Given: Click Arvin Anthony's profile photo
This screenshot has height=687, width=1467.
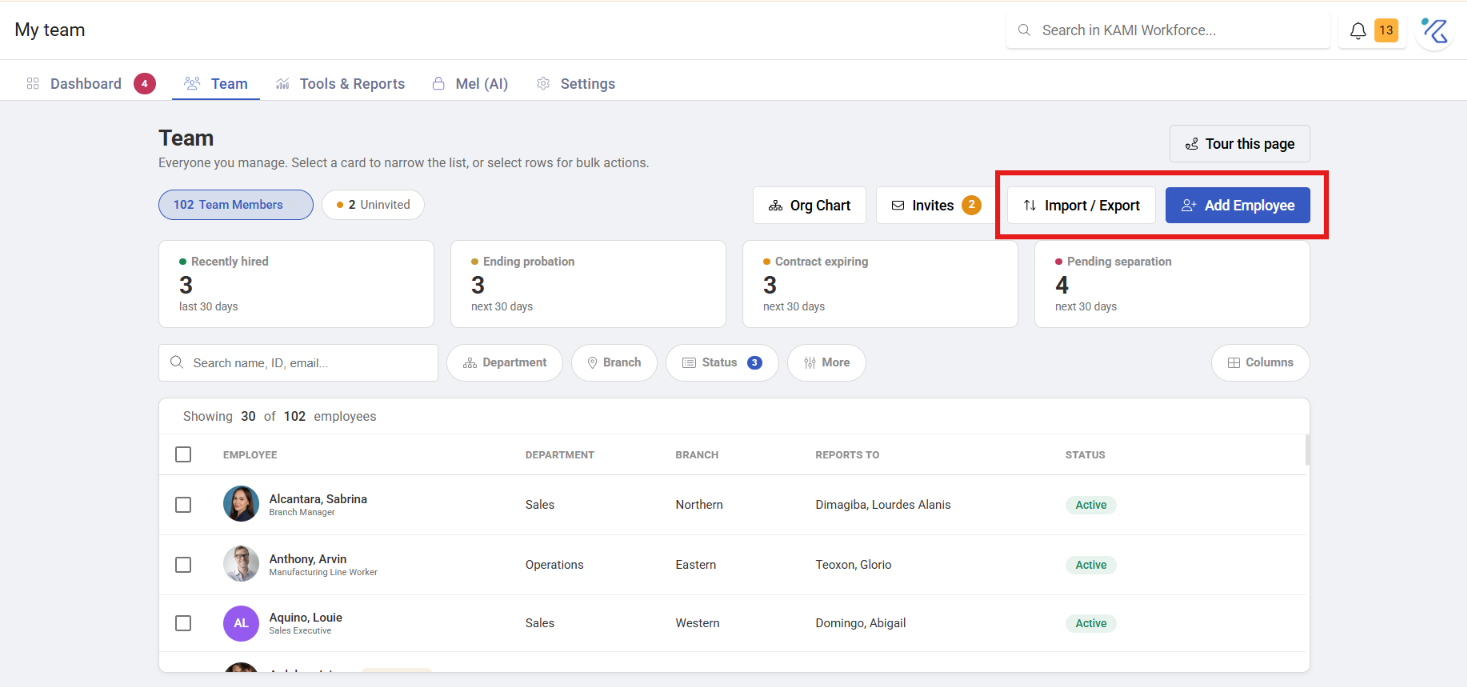Looking at the screenshot, I should click(x=241, y=564).
